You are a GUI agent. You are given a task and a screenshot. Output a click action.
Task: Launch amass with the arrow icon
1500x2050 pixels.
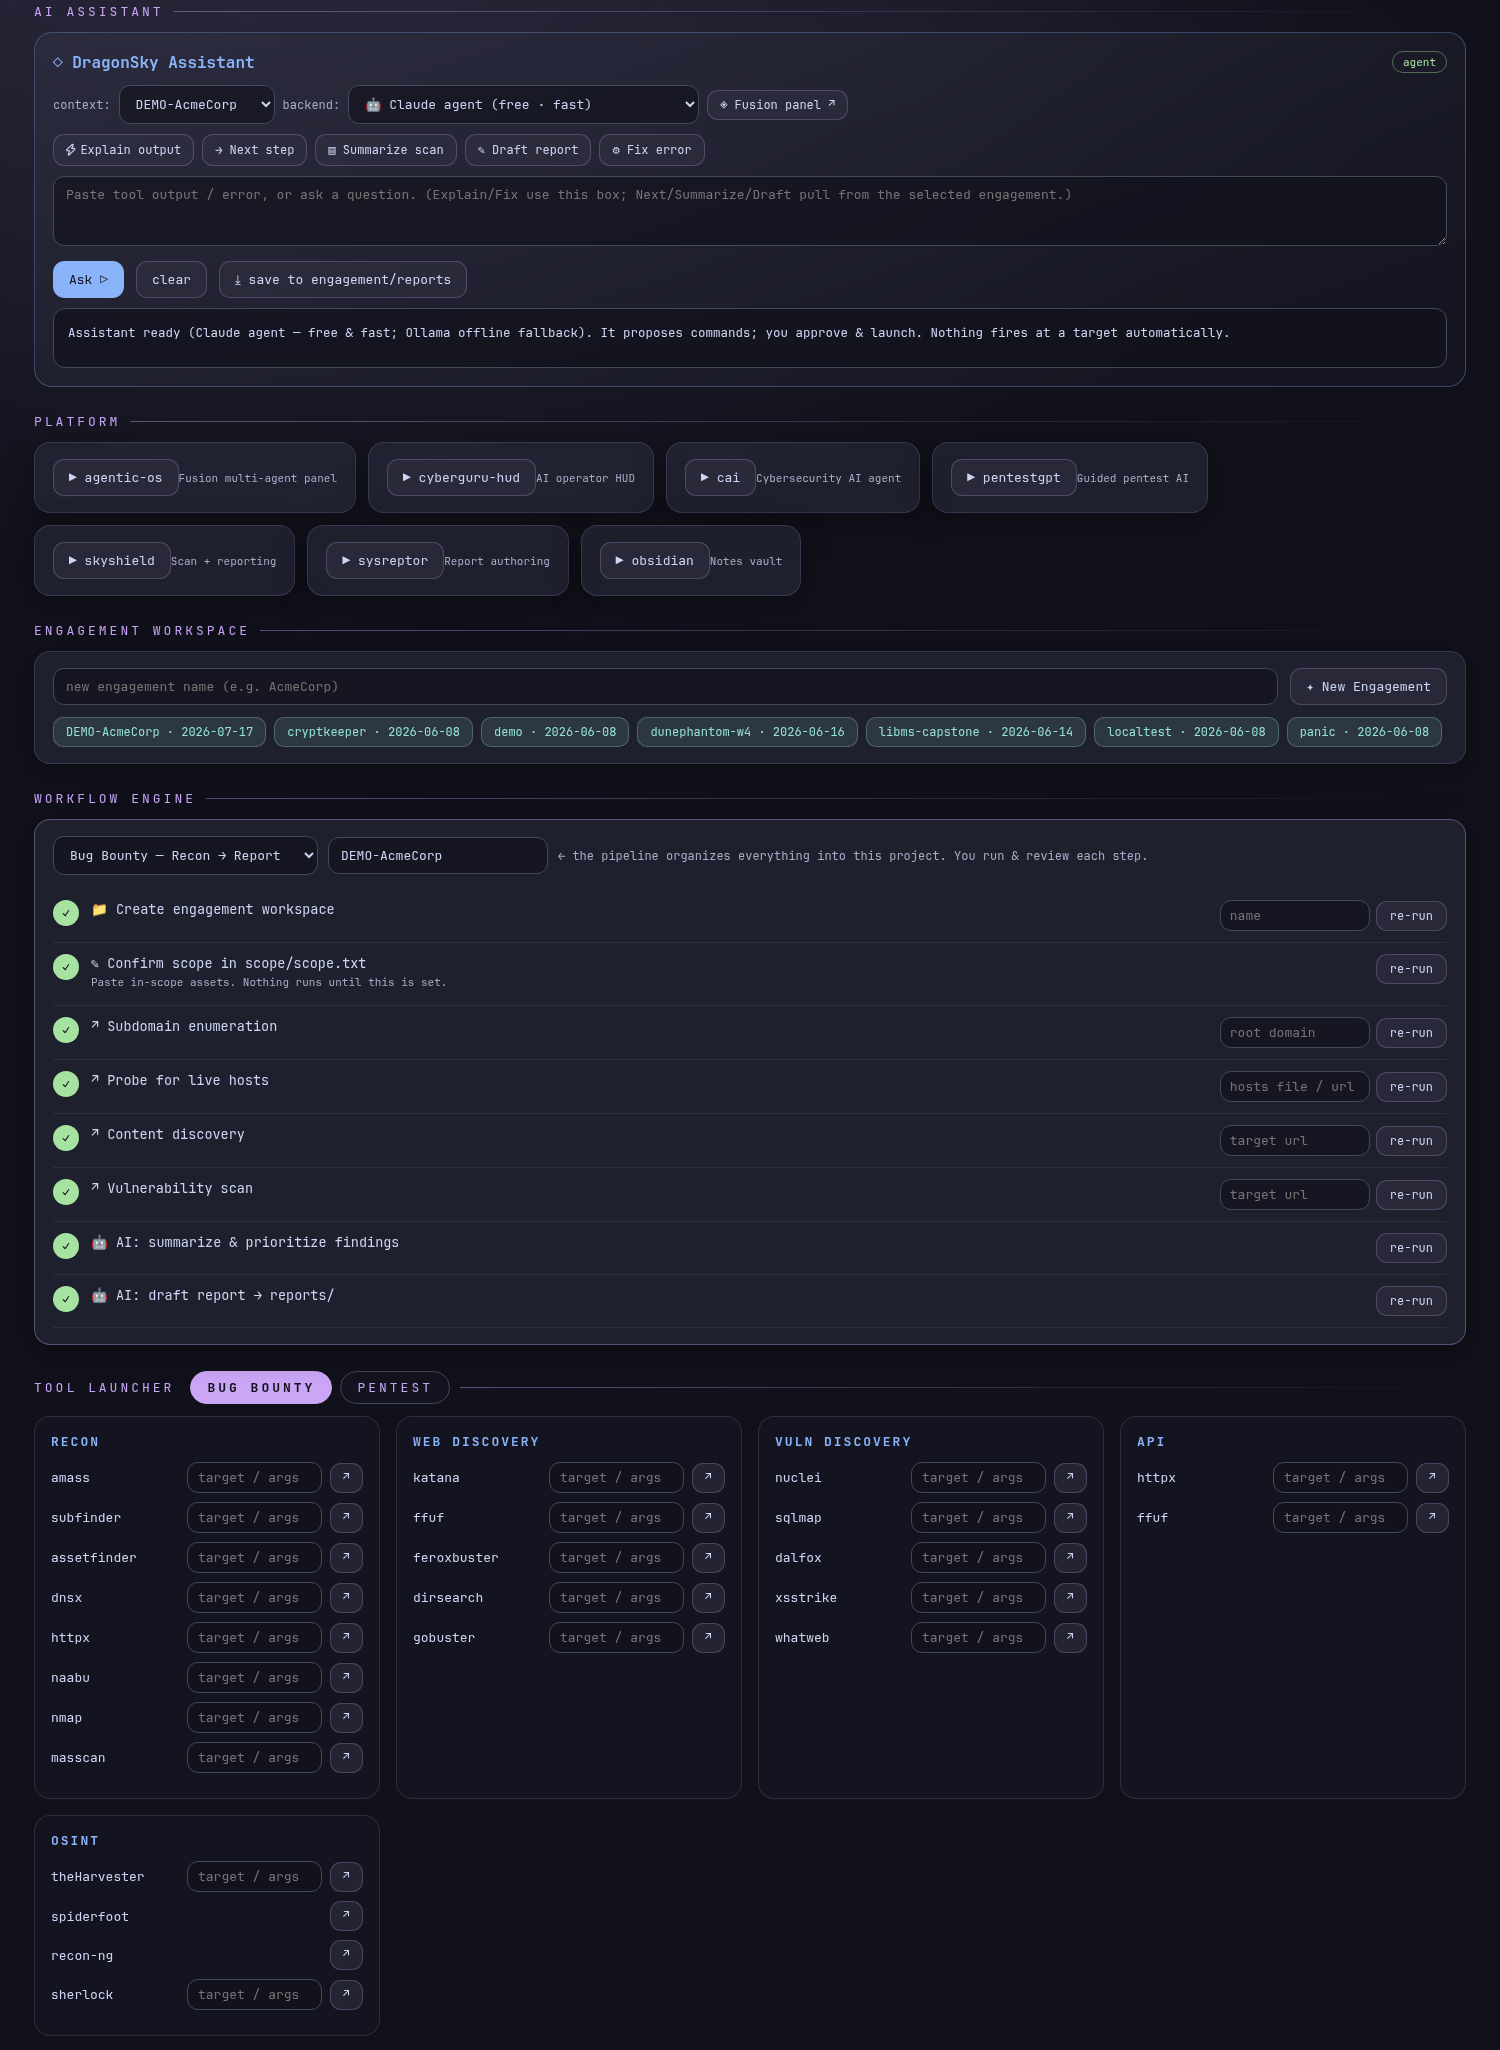[346, 1477]
